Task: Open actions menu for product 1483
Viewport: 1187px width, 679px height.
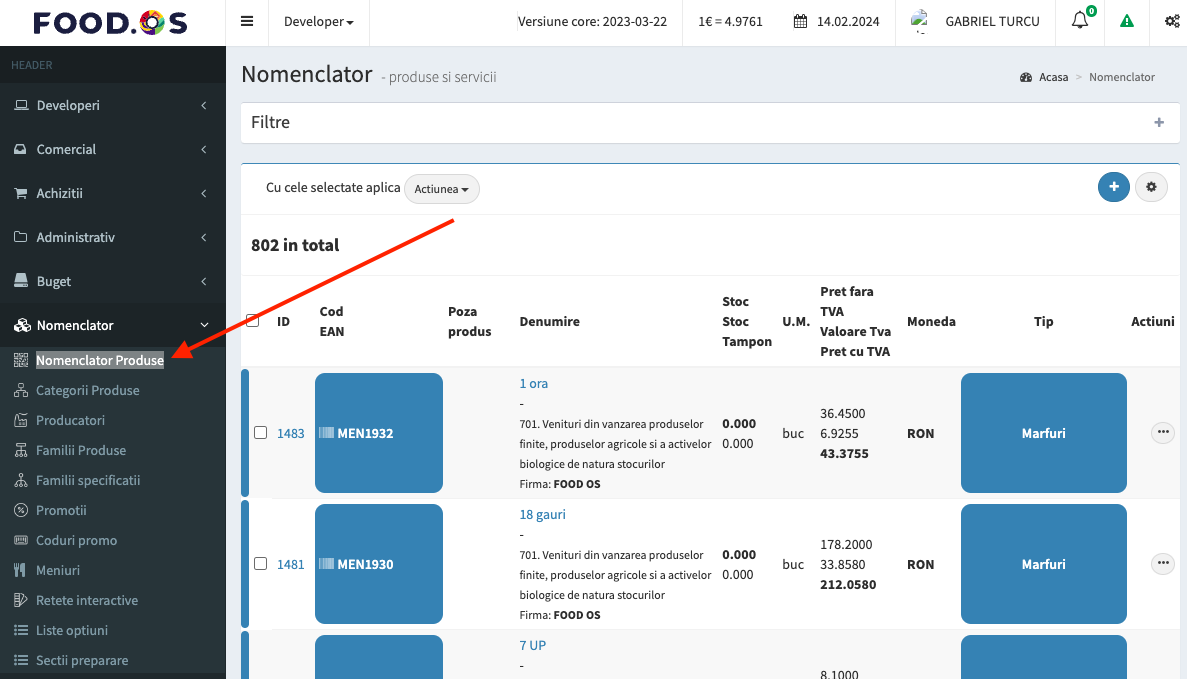Action: pyautogui.click(x=1163, y=432)
